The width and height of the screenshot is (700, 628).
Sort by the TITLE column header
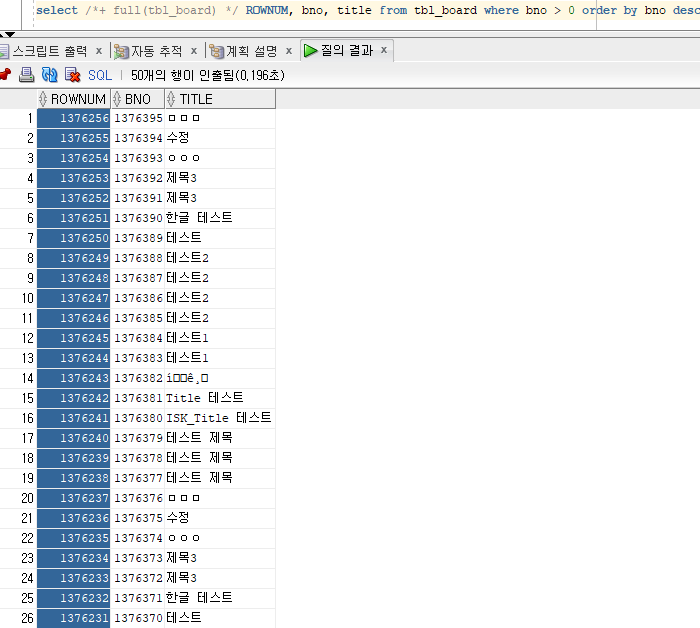pos(220,99)
